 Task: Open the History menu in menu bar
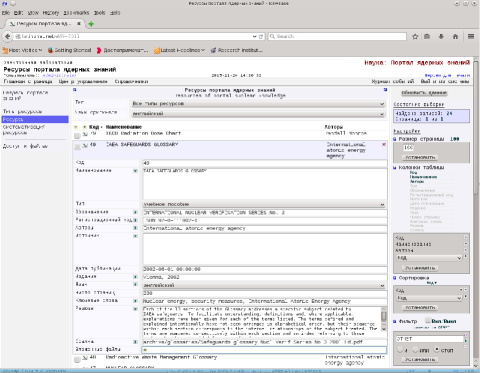pyautogui.click(x=51, y=13)
